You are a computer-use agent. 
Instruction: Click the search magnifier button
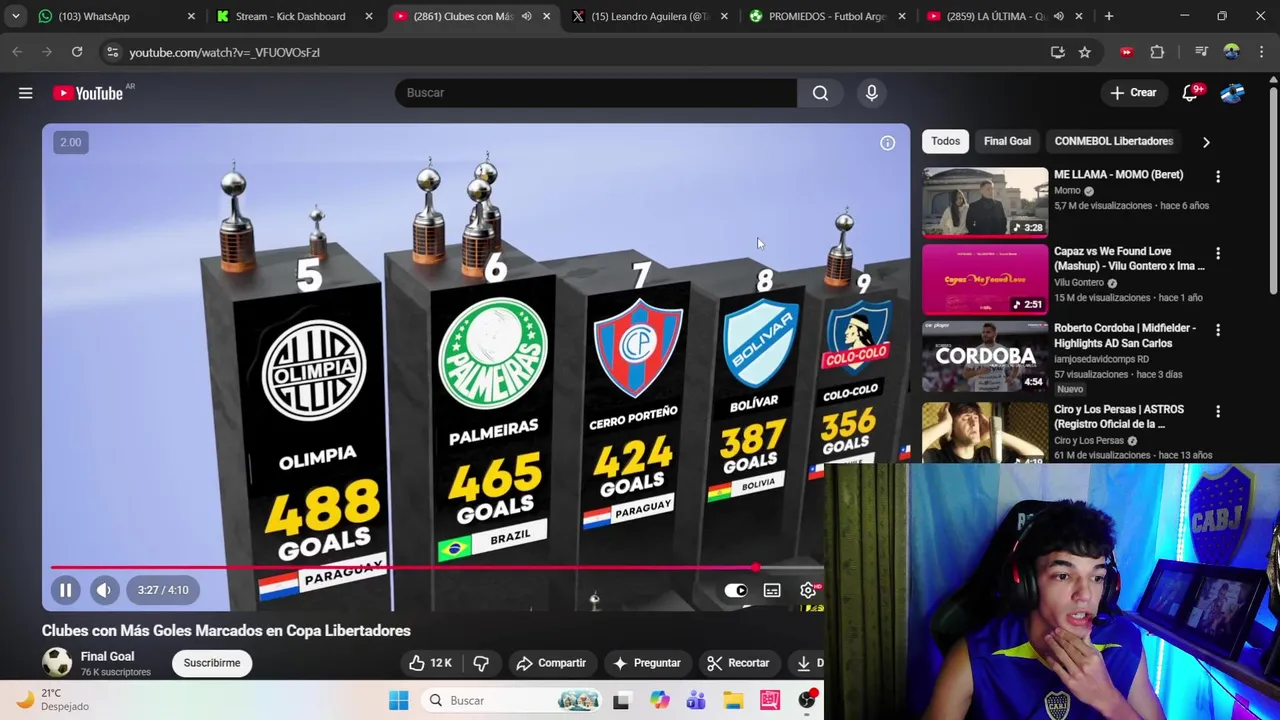[820, 93]
